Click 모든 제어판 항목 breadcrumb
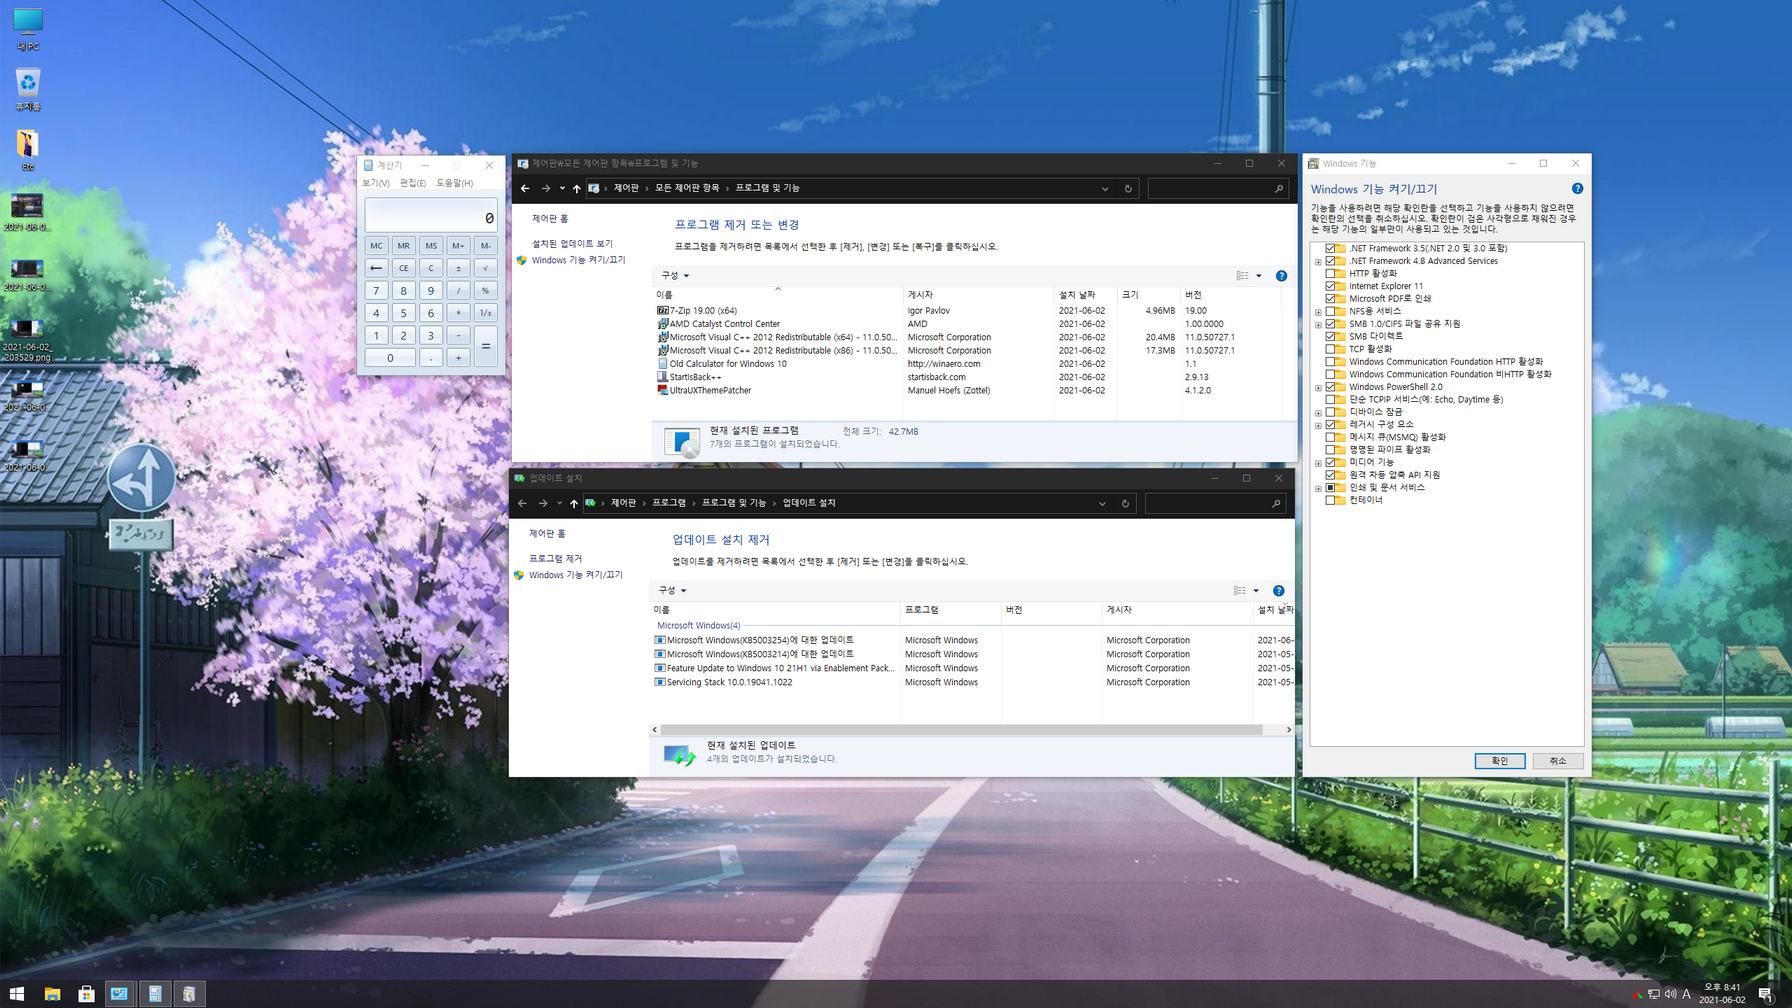This screenshot has height=1008, width=1792. (x=687, y=188)
